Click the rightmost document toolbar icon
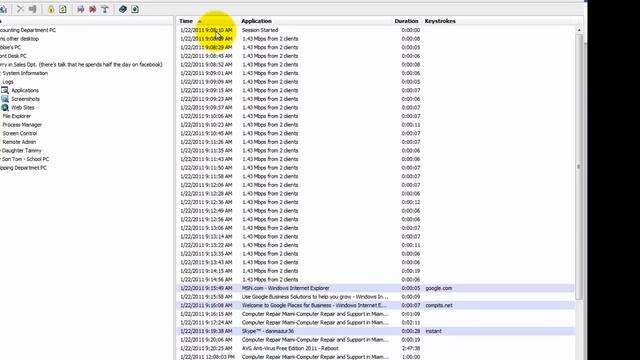 [x=135, y=9]
